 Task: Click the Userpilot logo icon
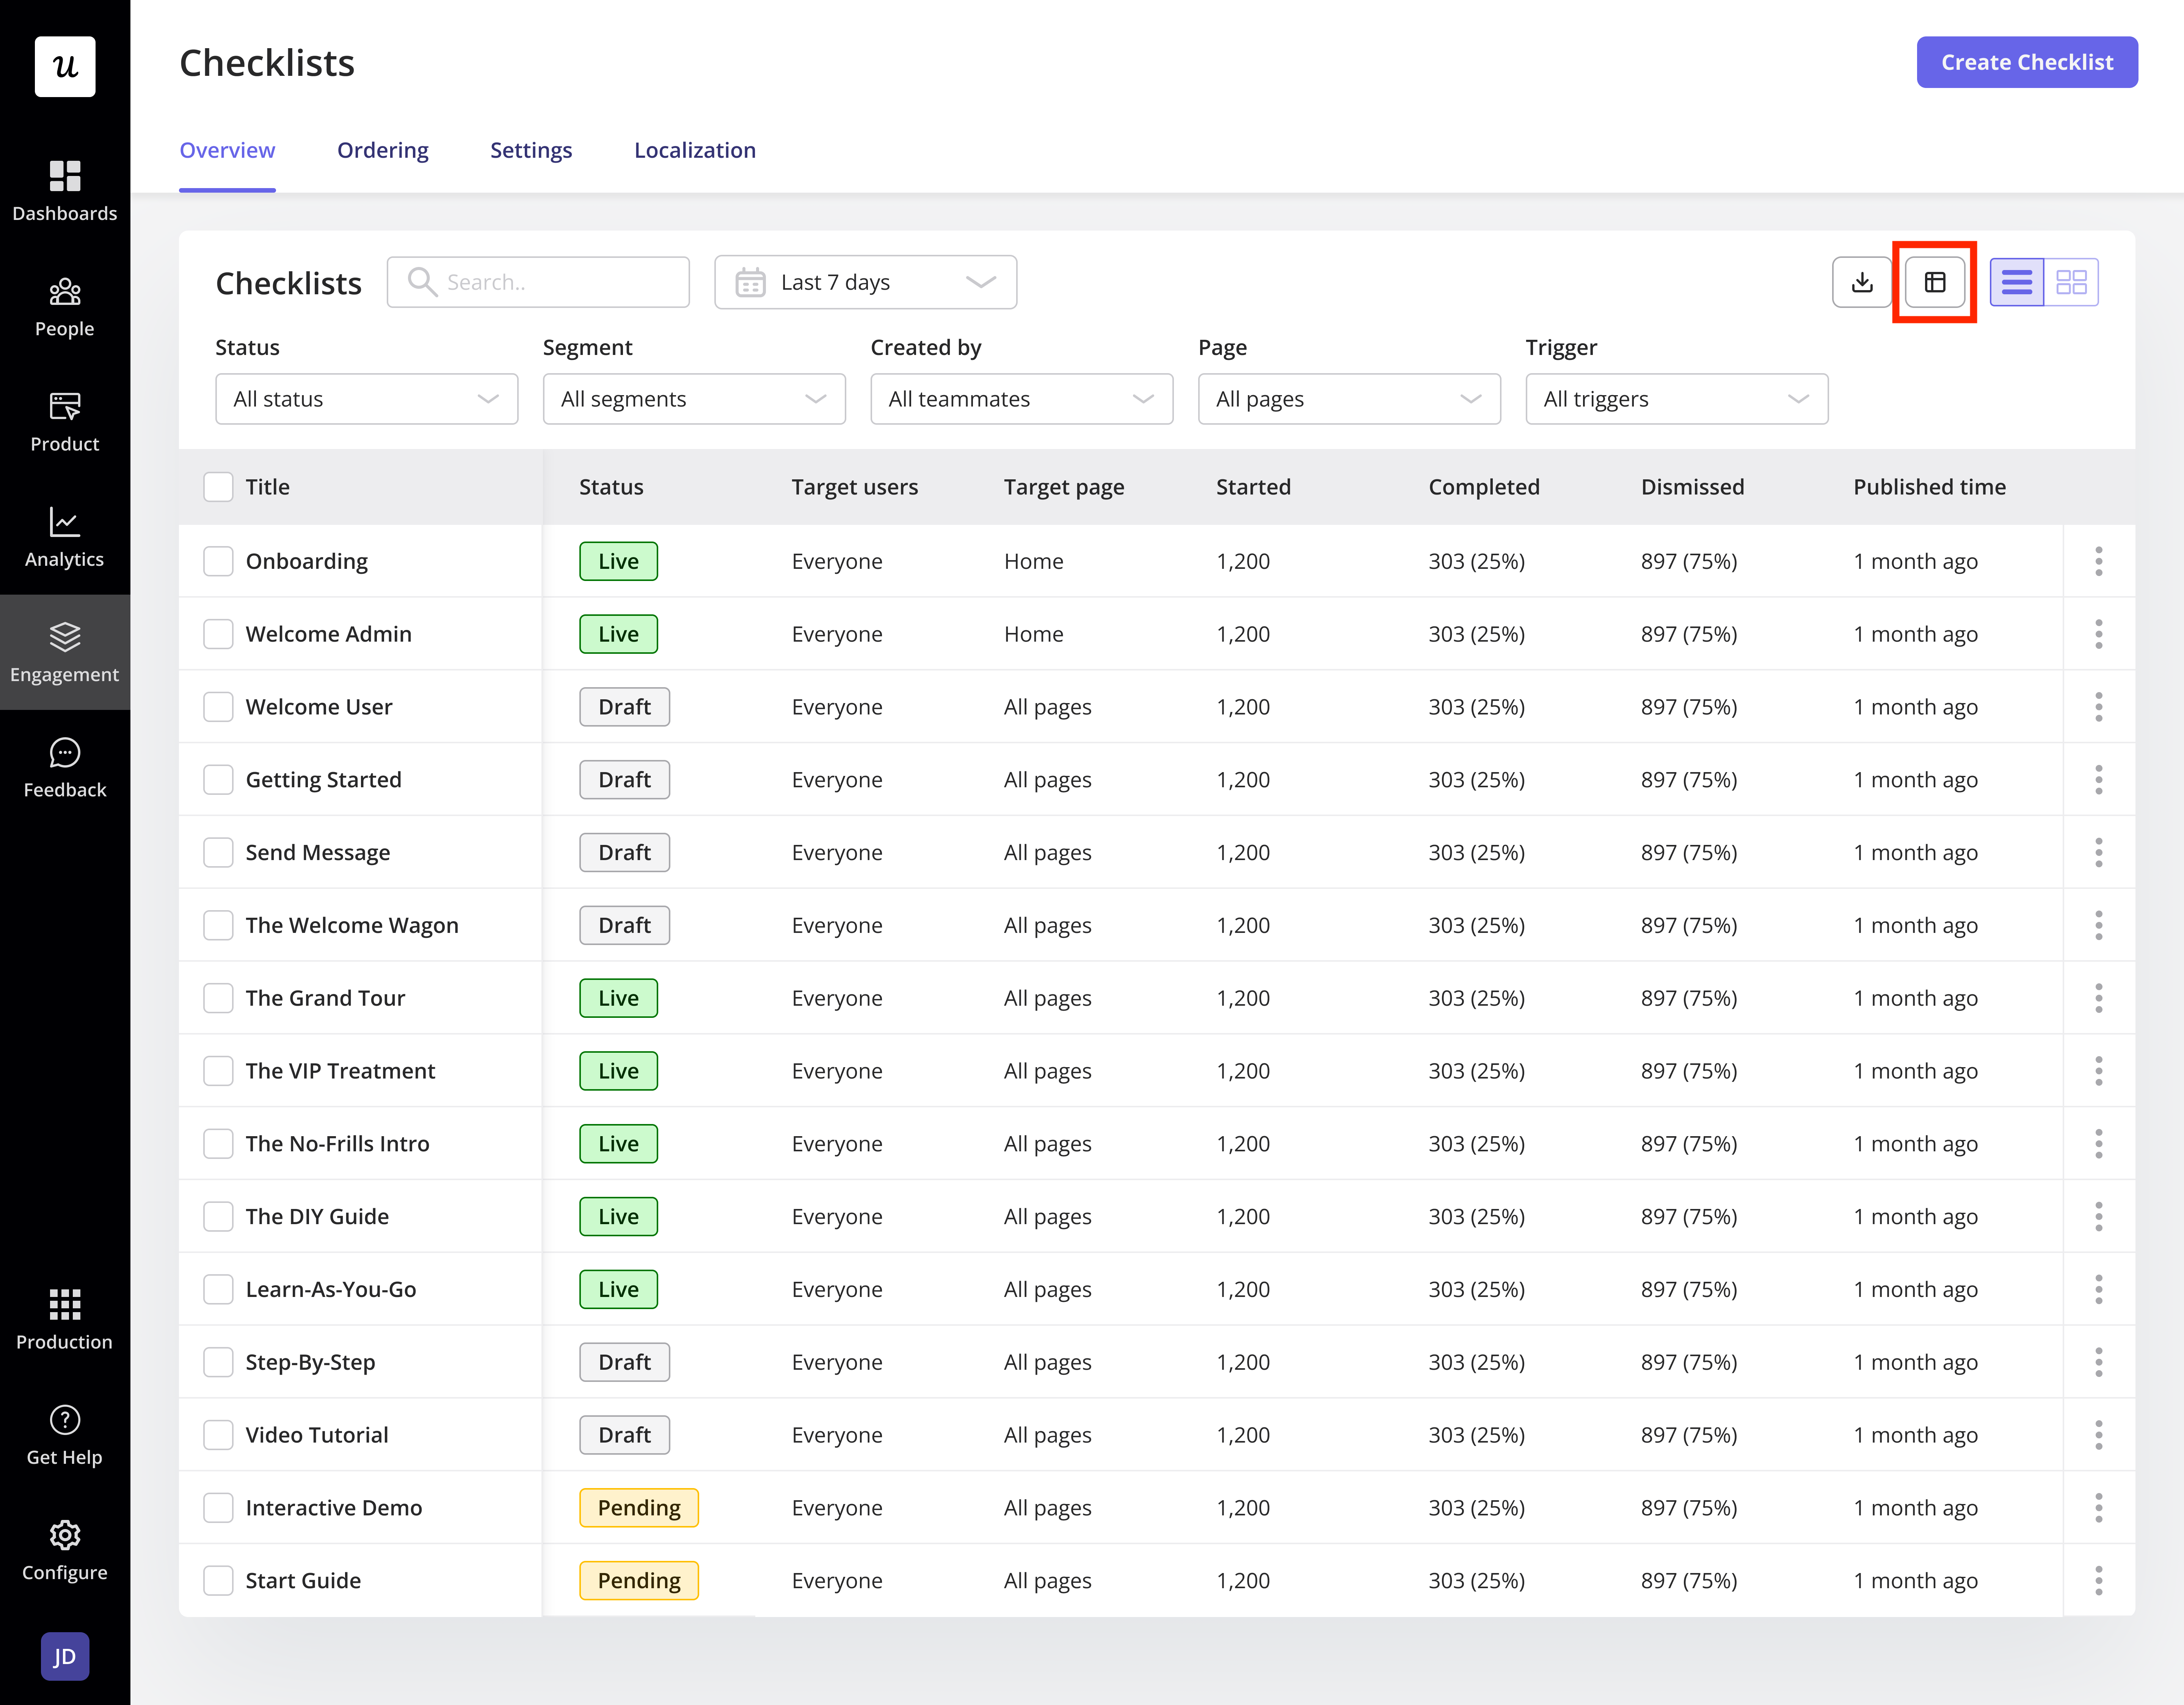[65, 67]
